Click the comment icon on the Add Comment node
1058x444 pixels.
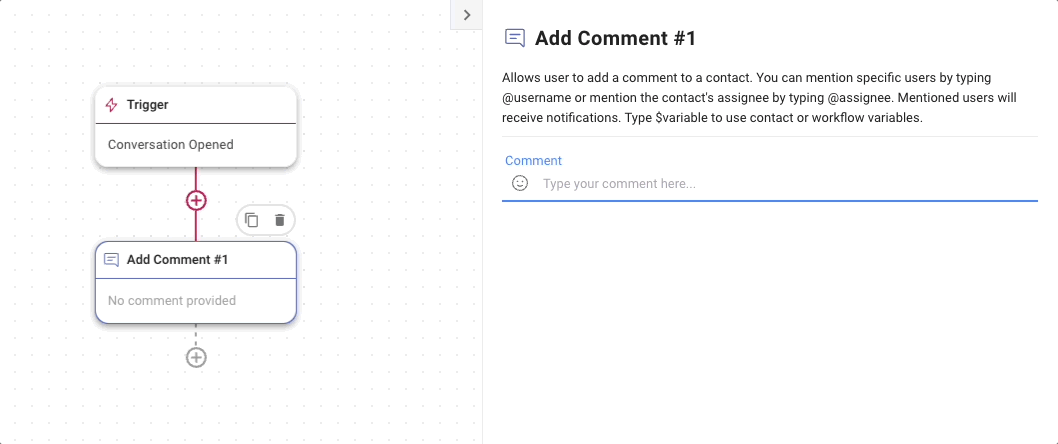[x=112, y=260]
